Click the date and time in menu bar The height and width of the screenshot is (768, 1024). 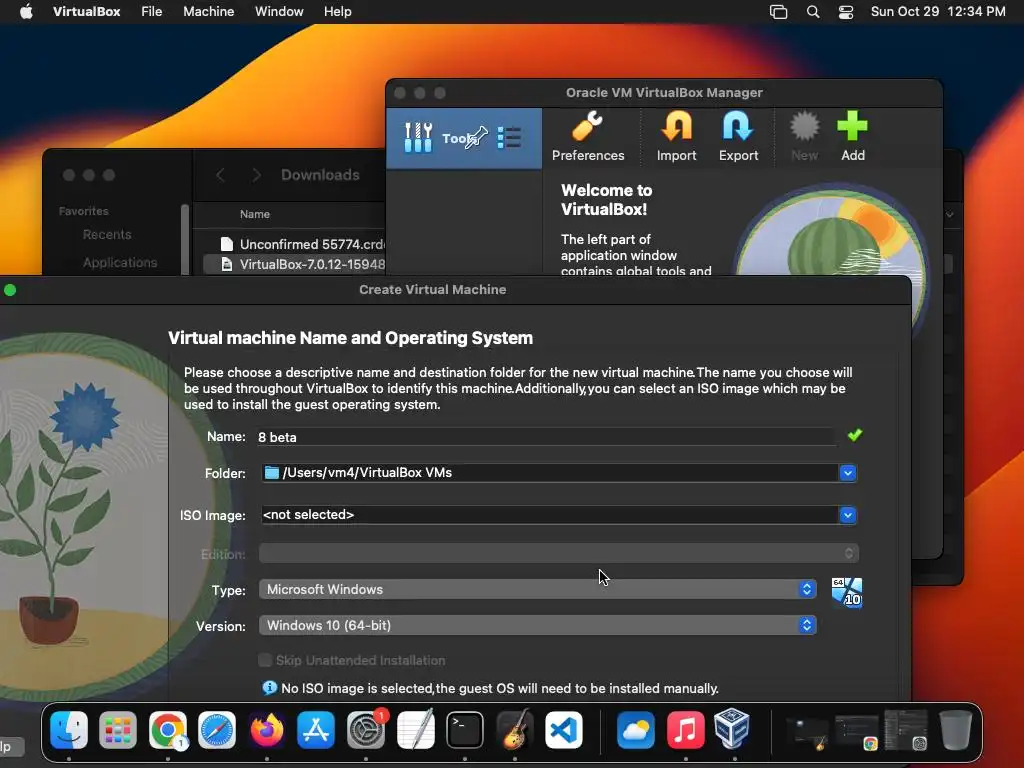938,12
